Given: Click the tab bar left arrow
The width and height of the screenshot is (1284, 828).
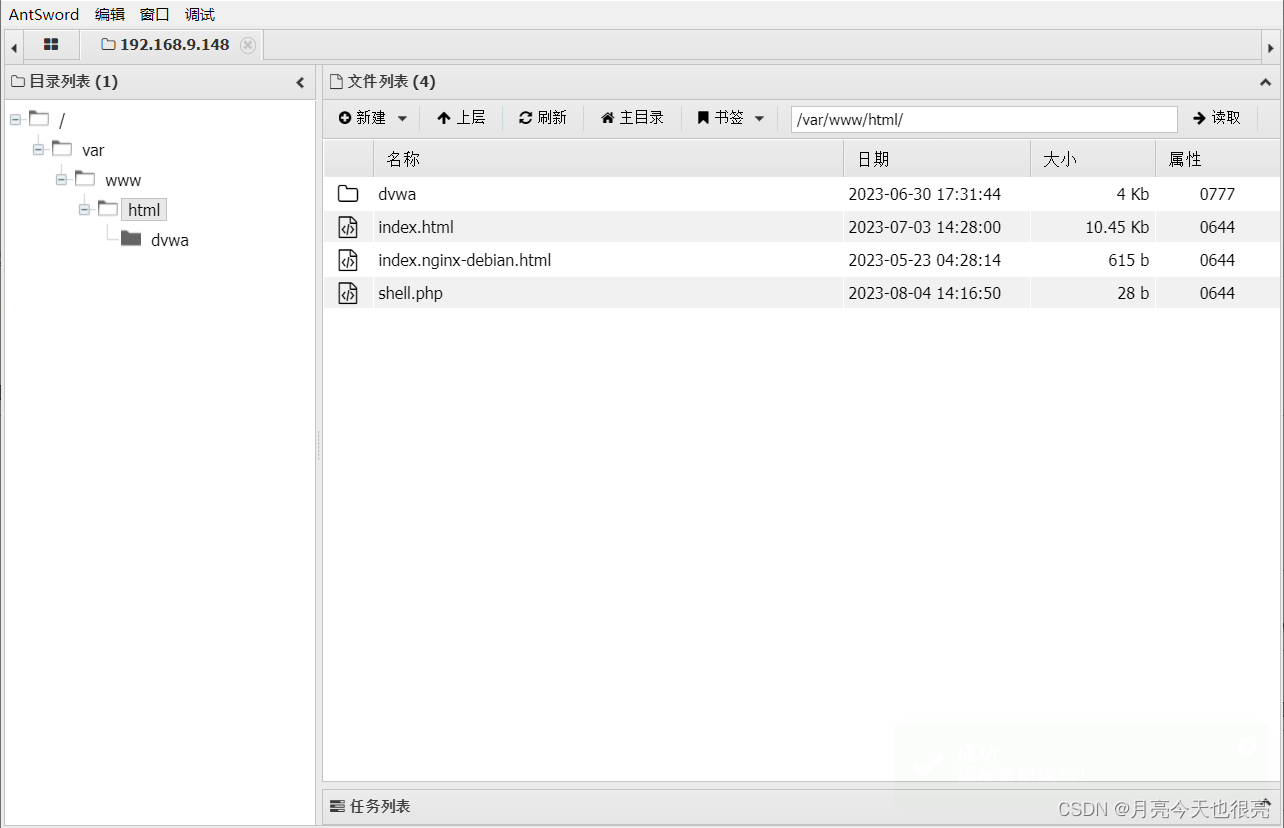Looking at the screenshot, I should (14, 46).
